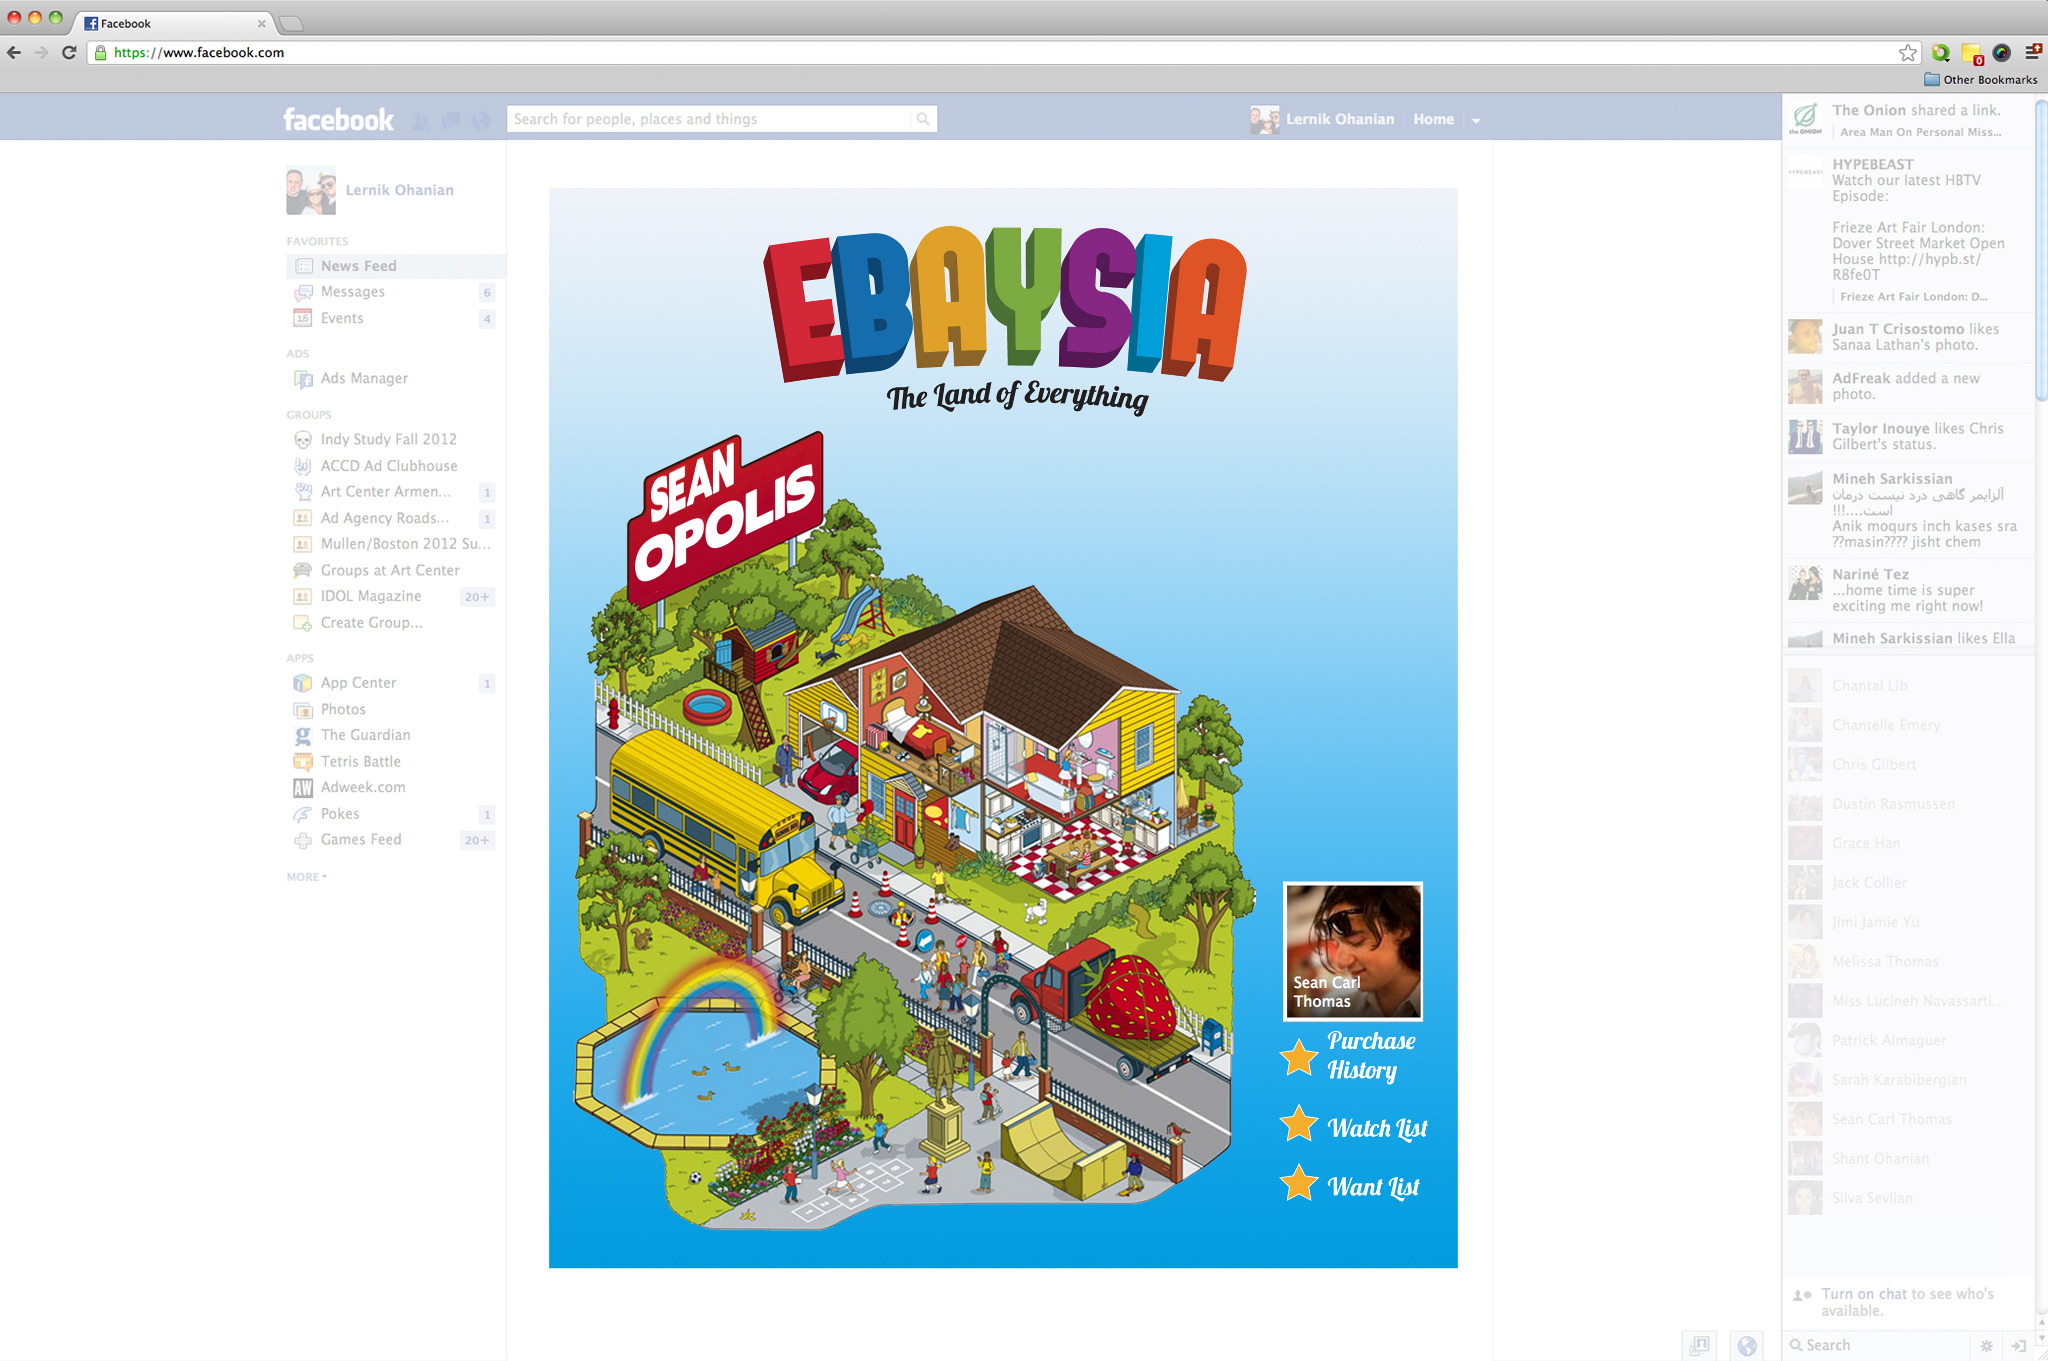The height and width of the screenshot is (1361, 2048).
Task: Open HYPEBEAST ticker post
Action: coord(1908,230)
